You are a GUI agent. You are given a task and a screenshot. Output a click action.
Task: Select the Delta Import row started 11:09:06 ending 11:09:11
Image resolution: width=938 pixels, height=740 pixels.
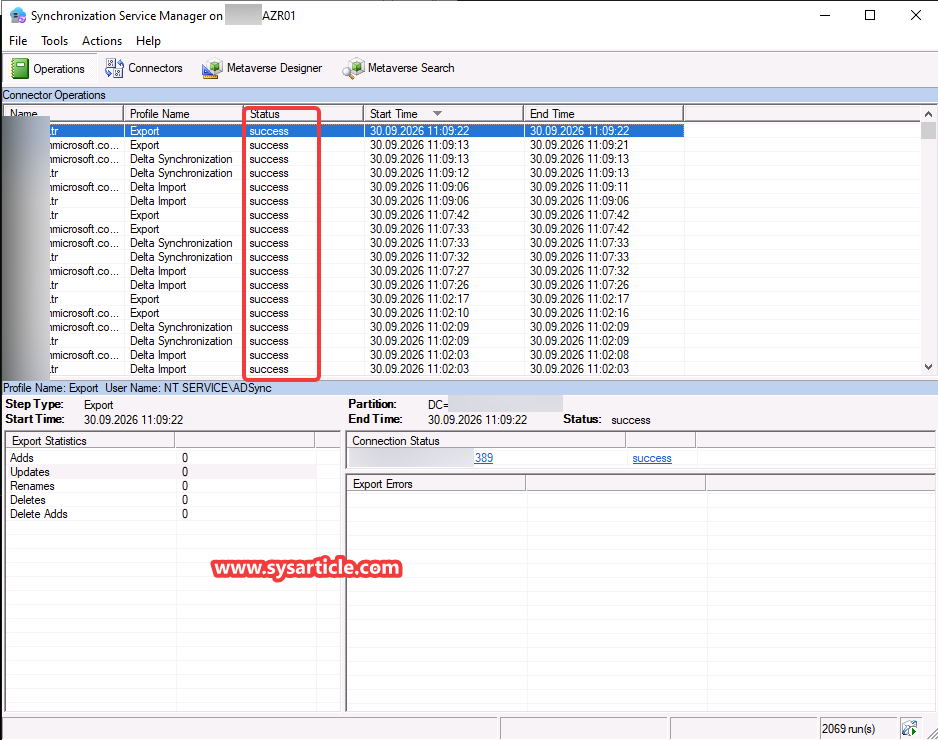pyautogui.click(x=343, y=187)
